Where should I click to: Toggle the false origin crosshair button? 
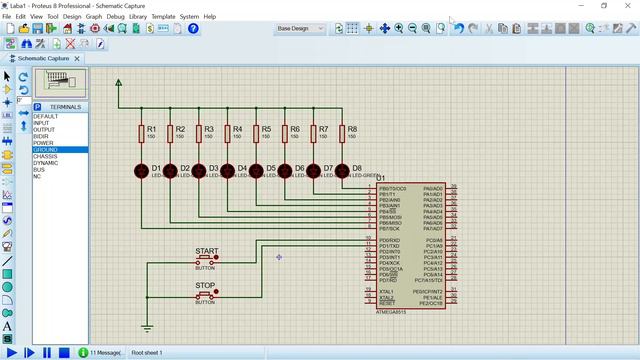[x=369, y=29]
